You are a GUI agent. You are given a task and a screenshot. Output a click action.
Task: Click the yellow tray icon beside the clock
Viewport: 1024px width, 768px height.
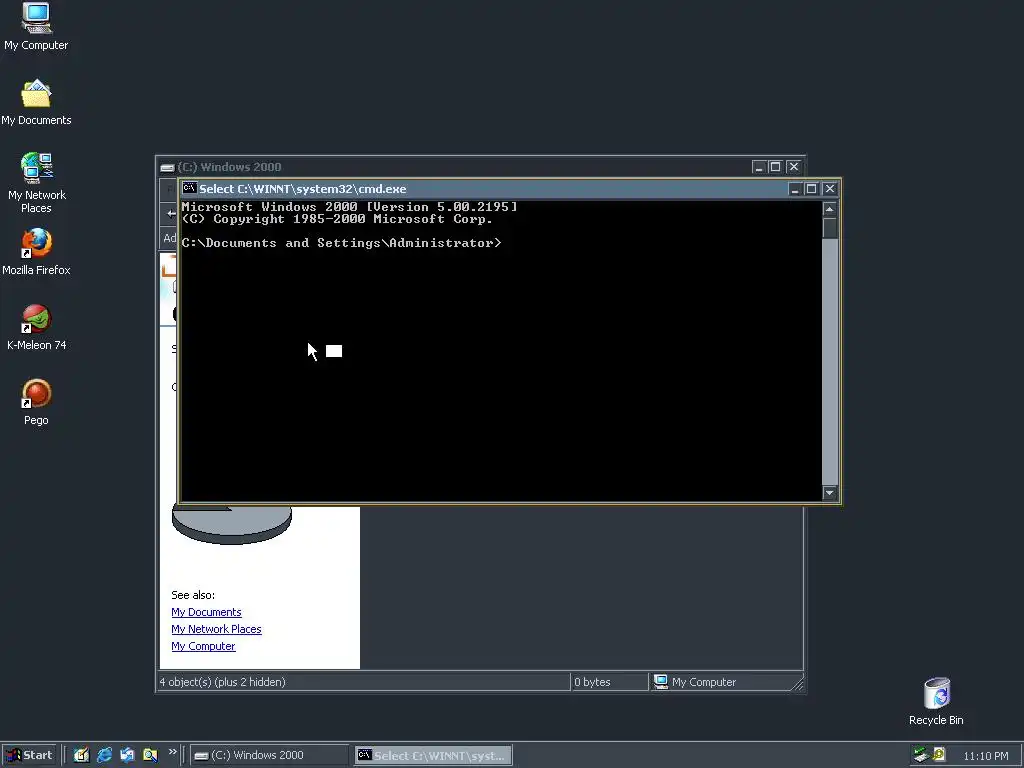[939, 755]
